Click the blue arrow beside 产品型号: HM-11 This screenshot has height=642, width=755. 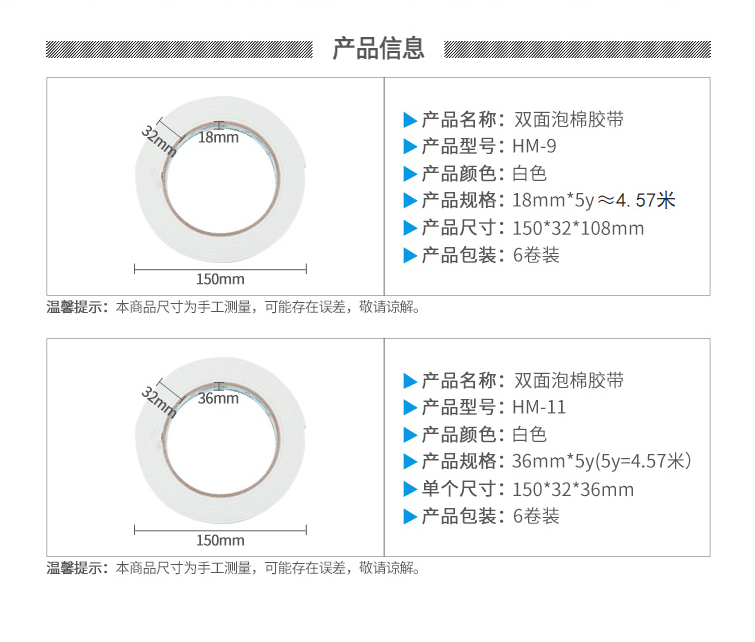[x=410, y=407]
